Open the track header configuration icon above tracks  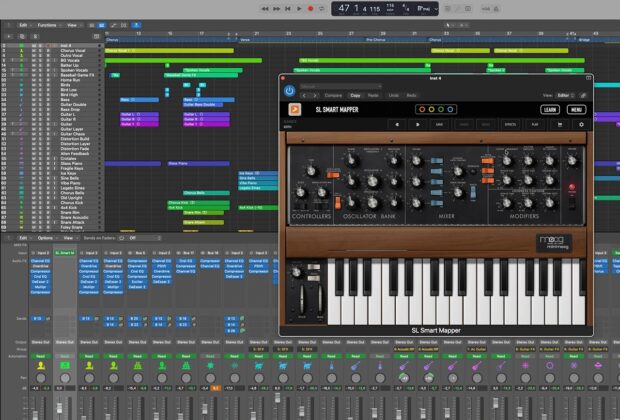pyautogui.click(x=96, y=36)
